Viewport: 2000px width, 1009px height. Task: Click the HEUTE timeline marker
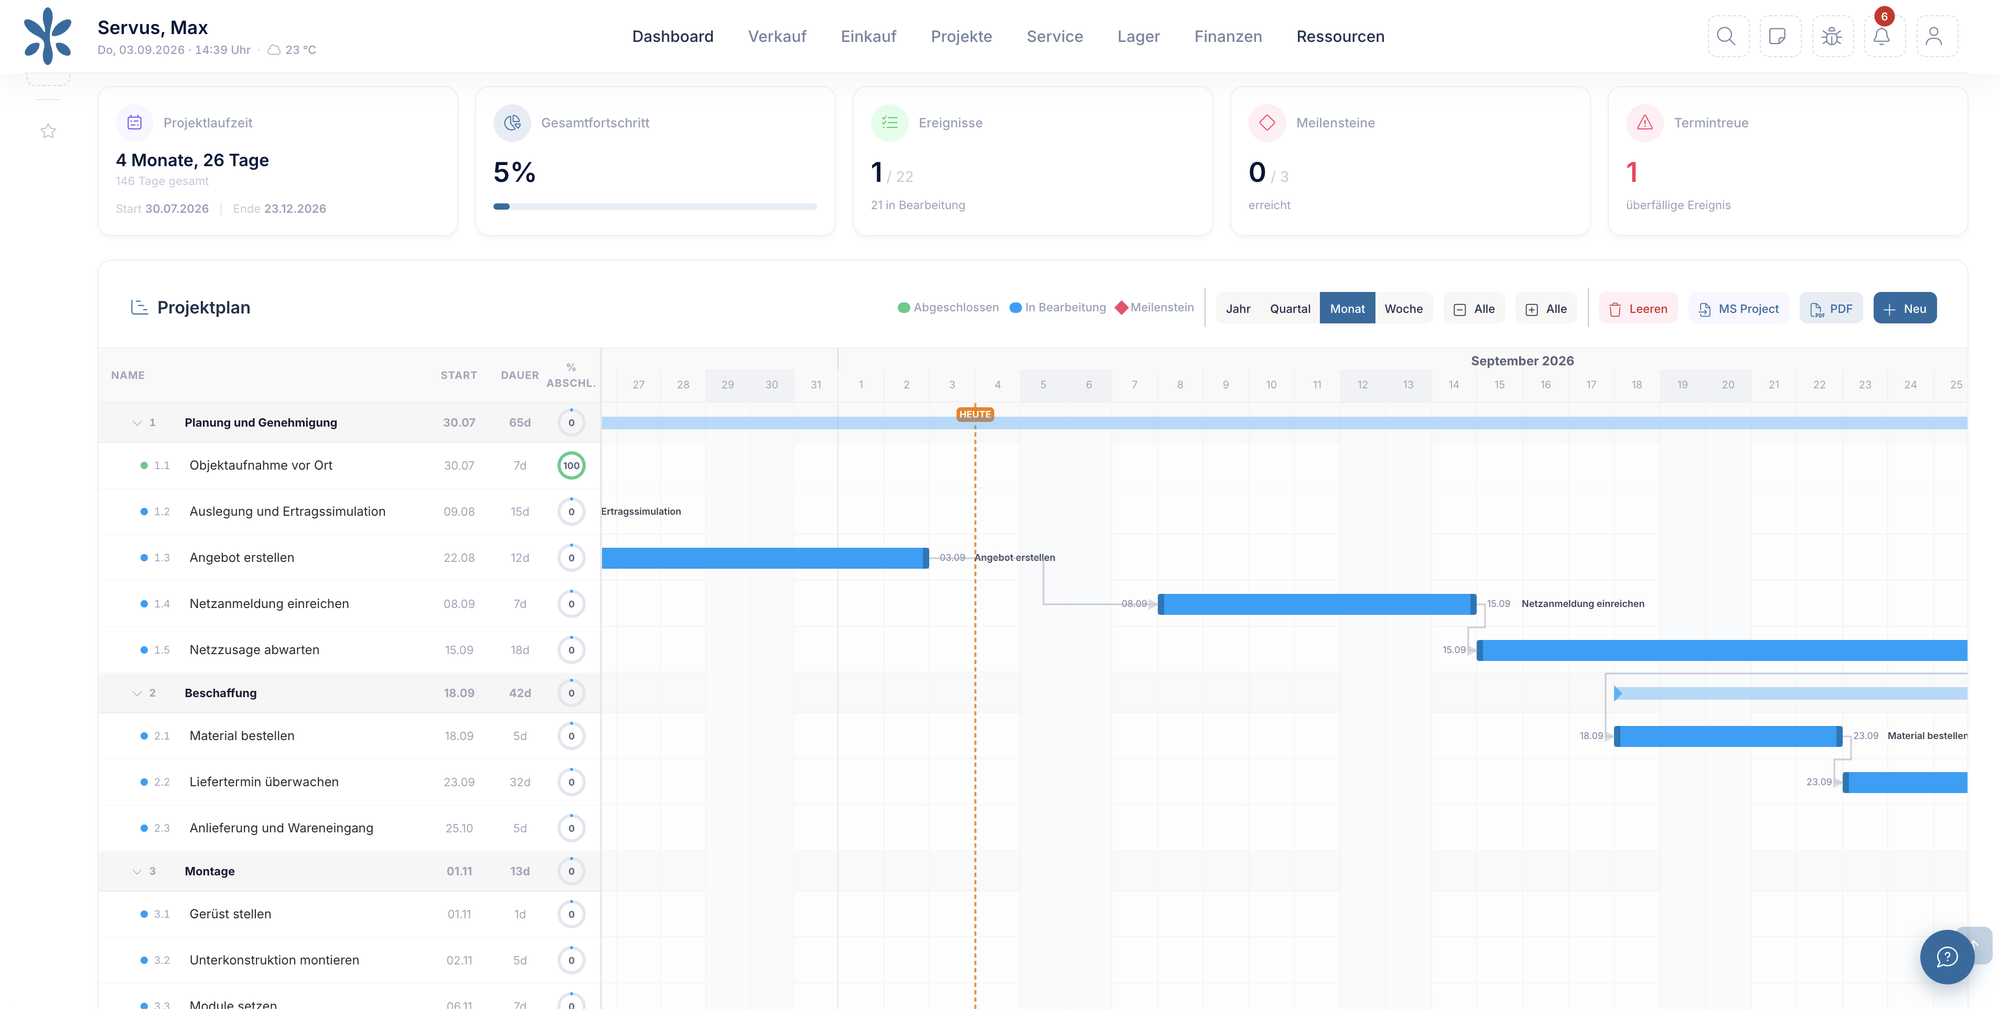click(975, 414)
